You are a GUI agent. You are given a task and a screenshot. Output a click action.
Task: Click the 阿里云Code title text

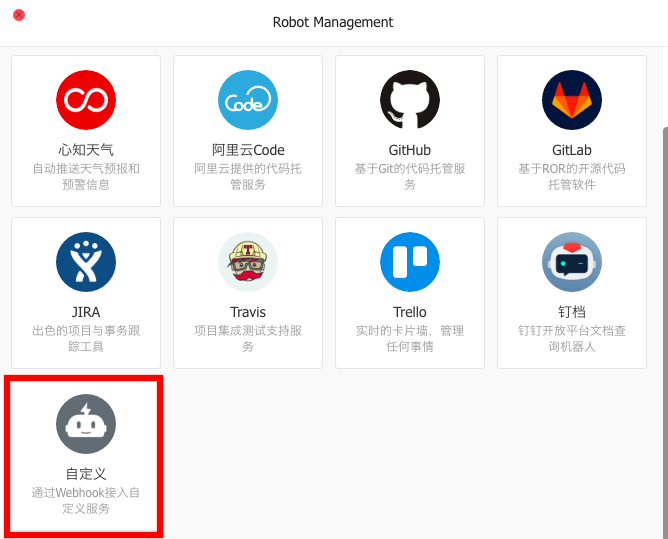coord(248,150)
